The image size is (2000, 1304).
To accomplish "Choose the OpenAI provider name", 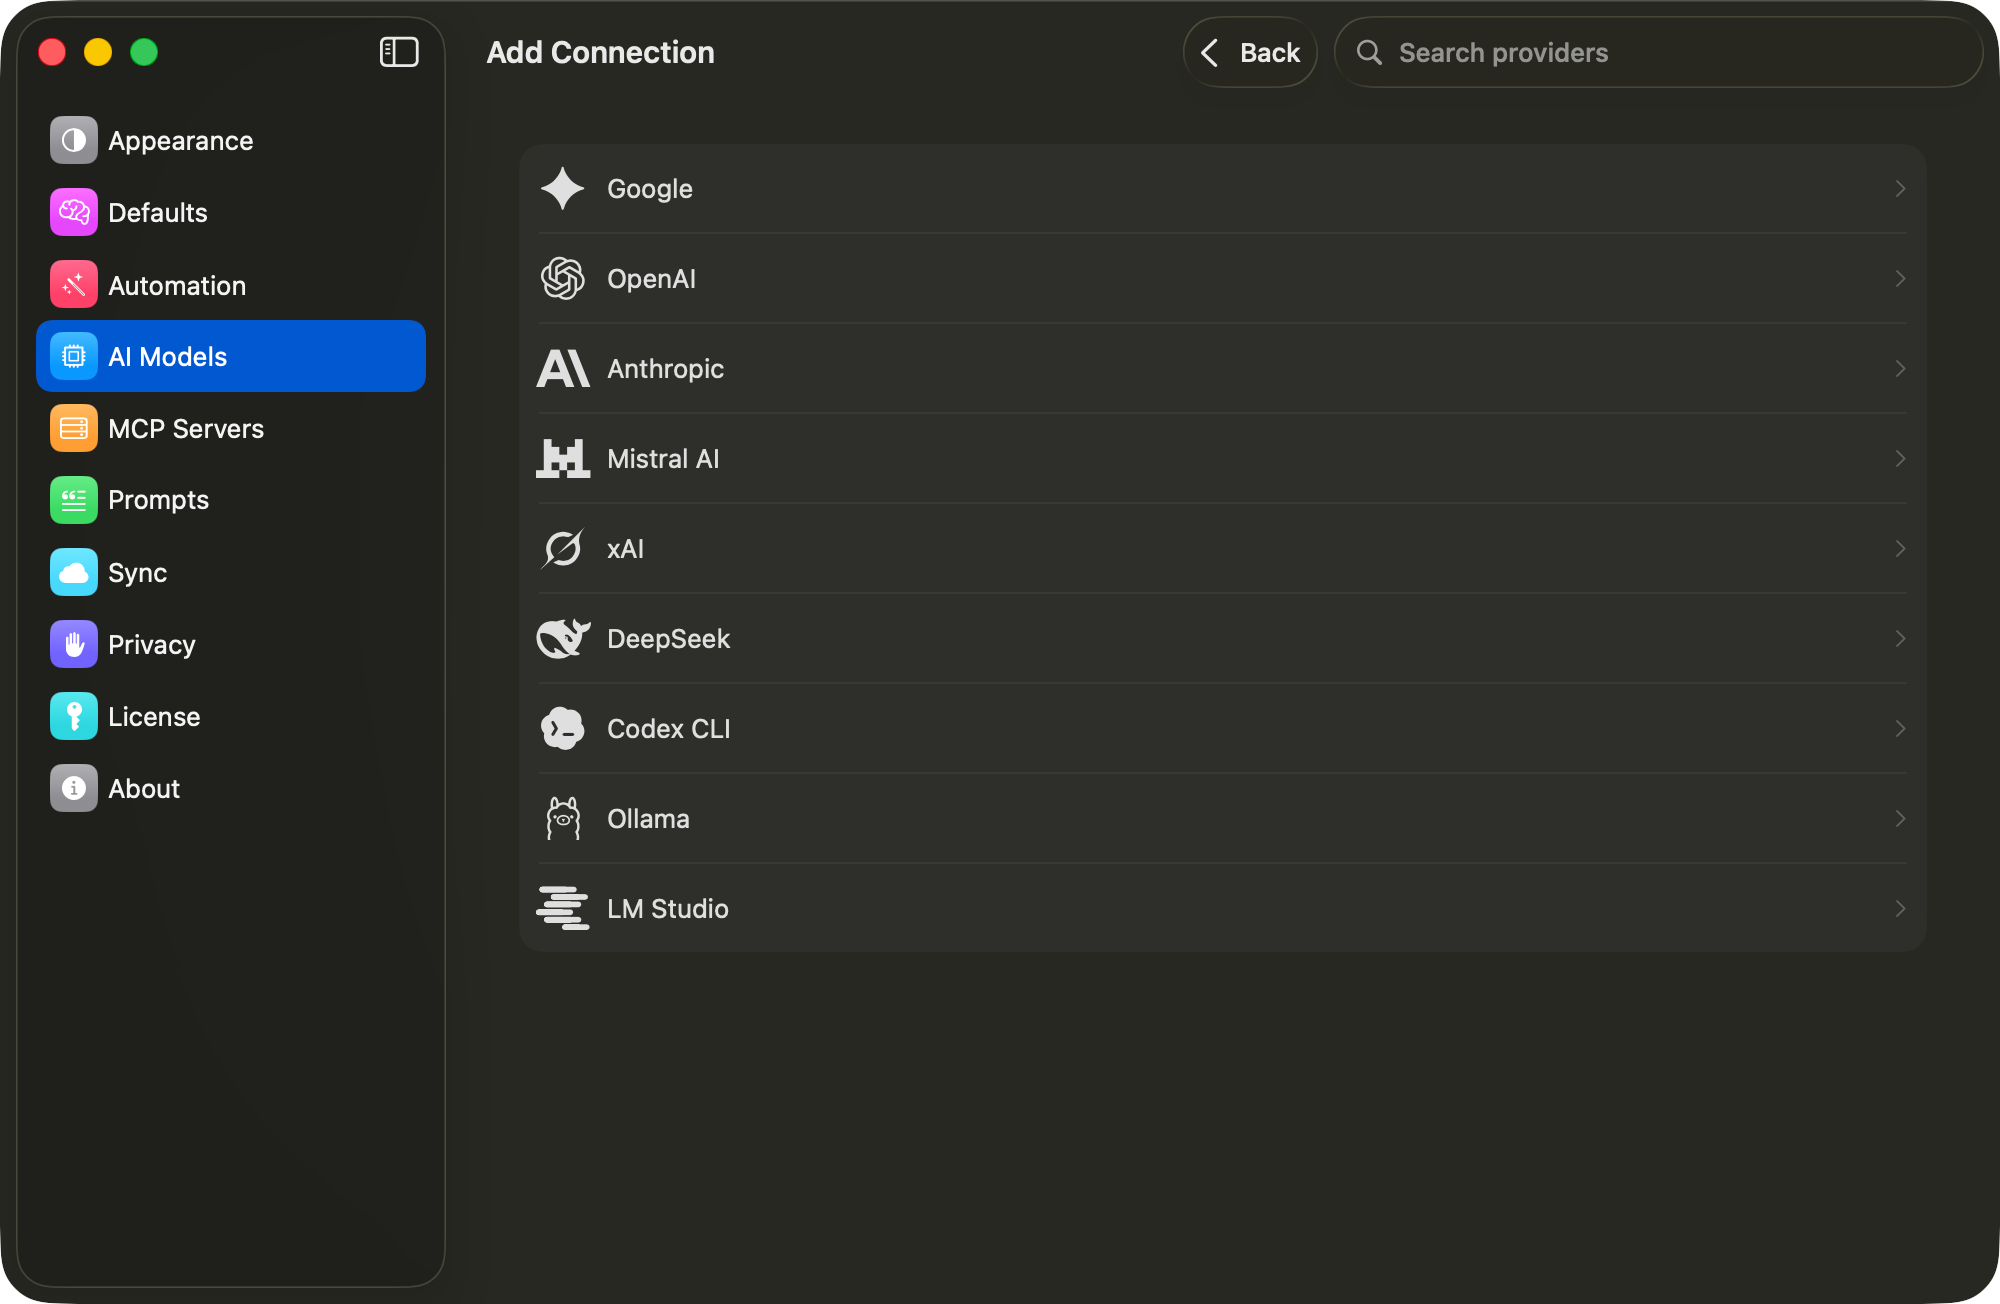I will [x=651, y=278].
